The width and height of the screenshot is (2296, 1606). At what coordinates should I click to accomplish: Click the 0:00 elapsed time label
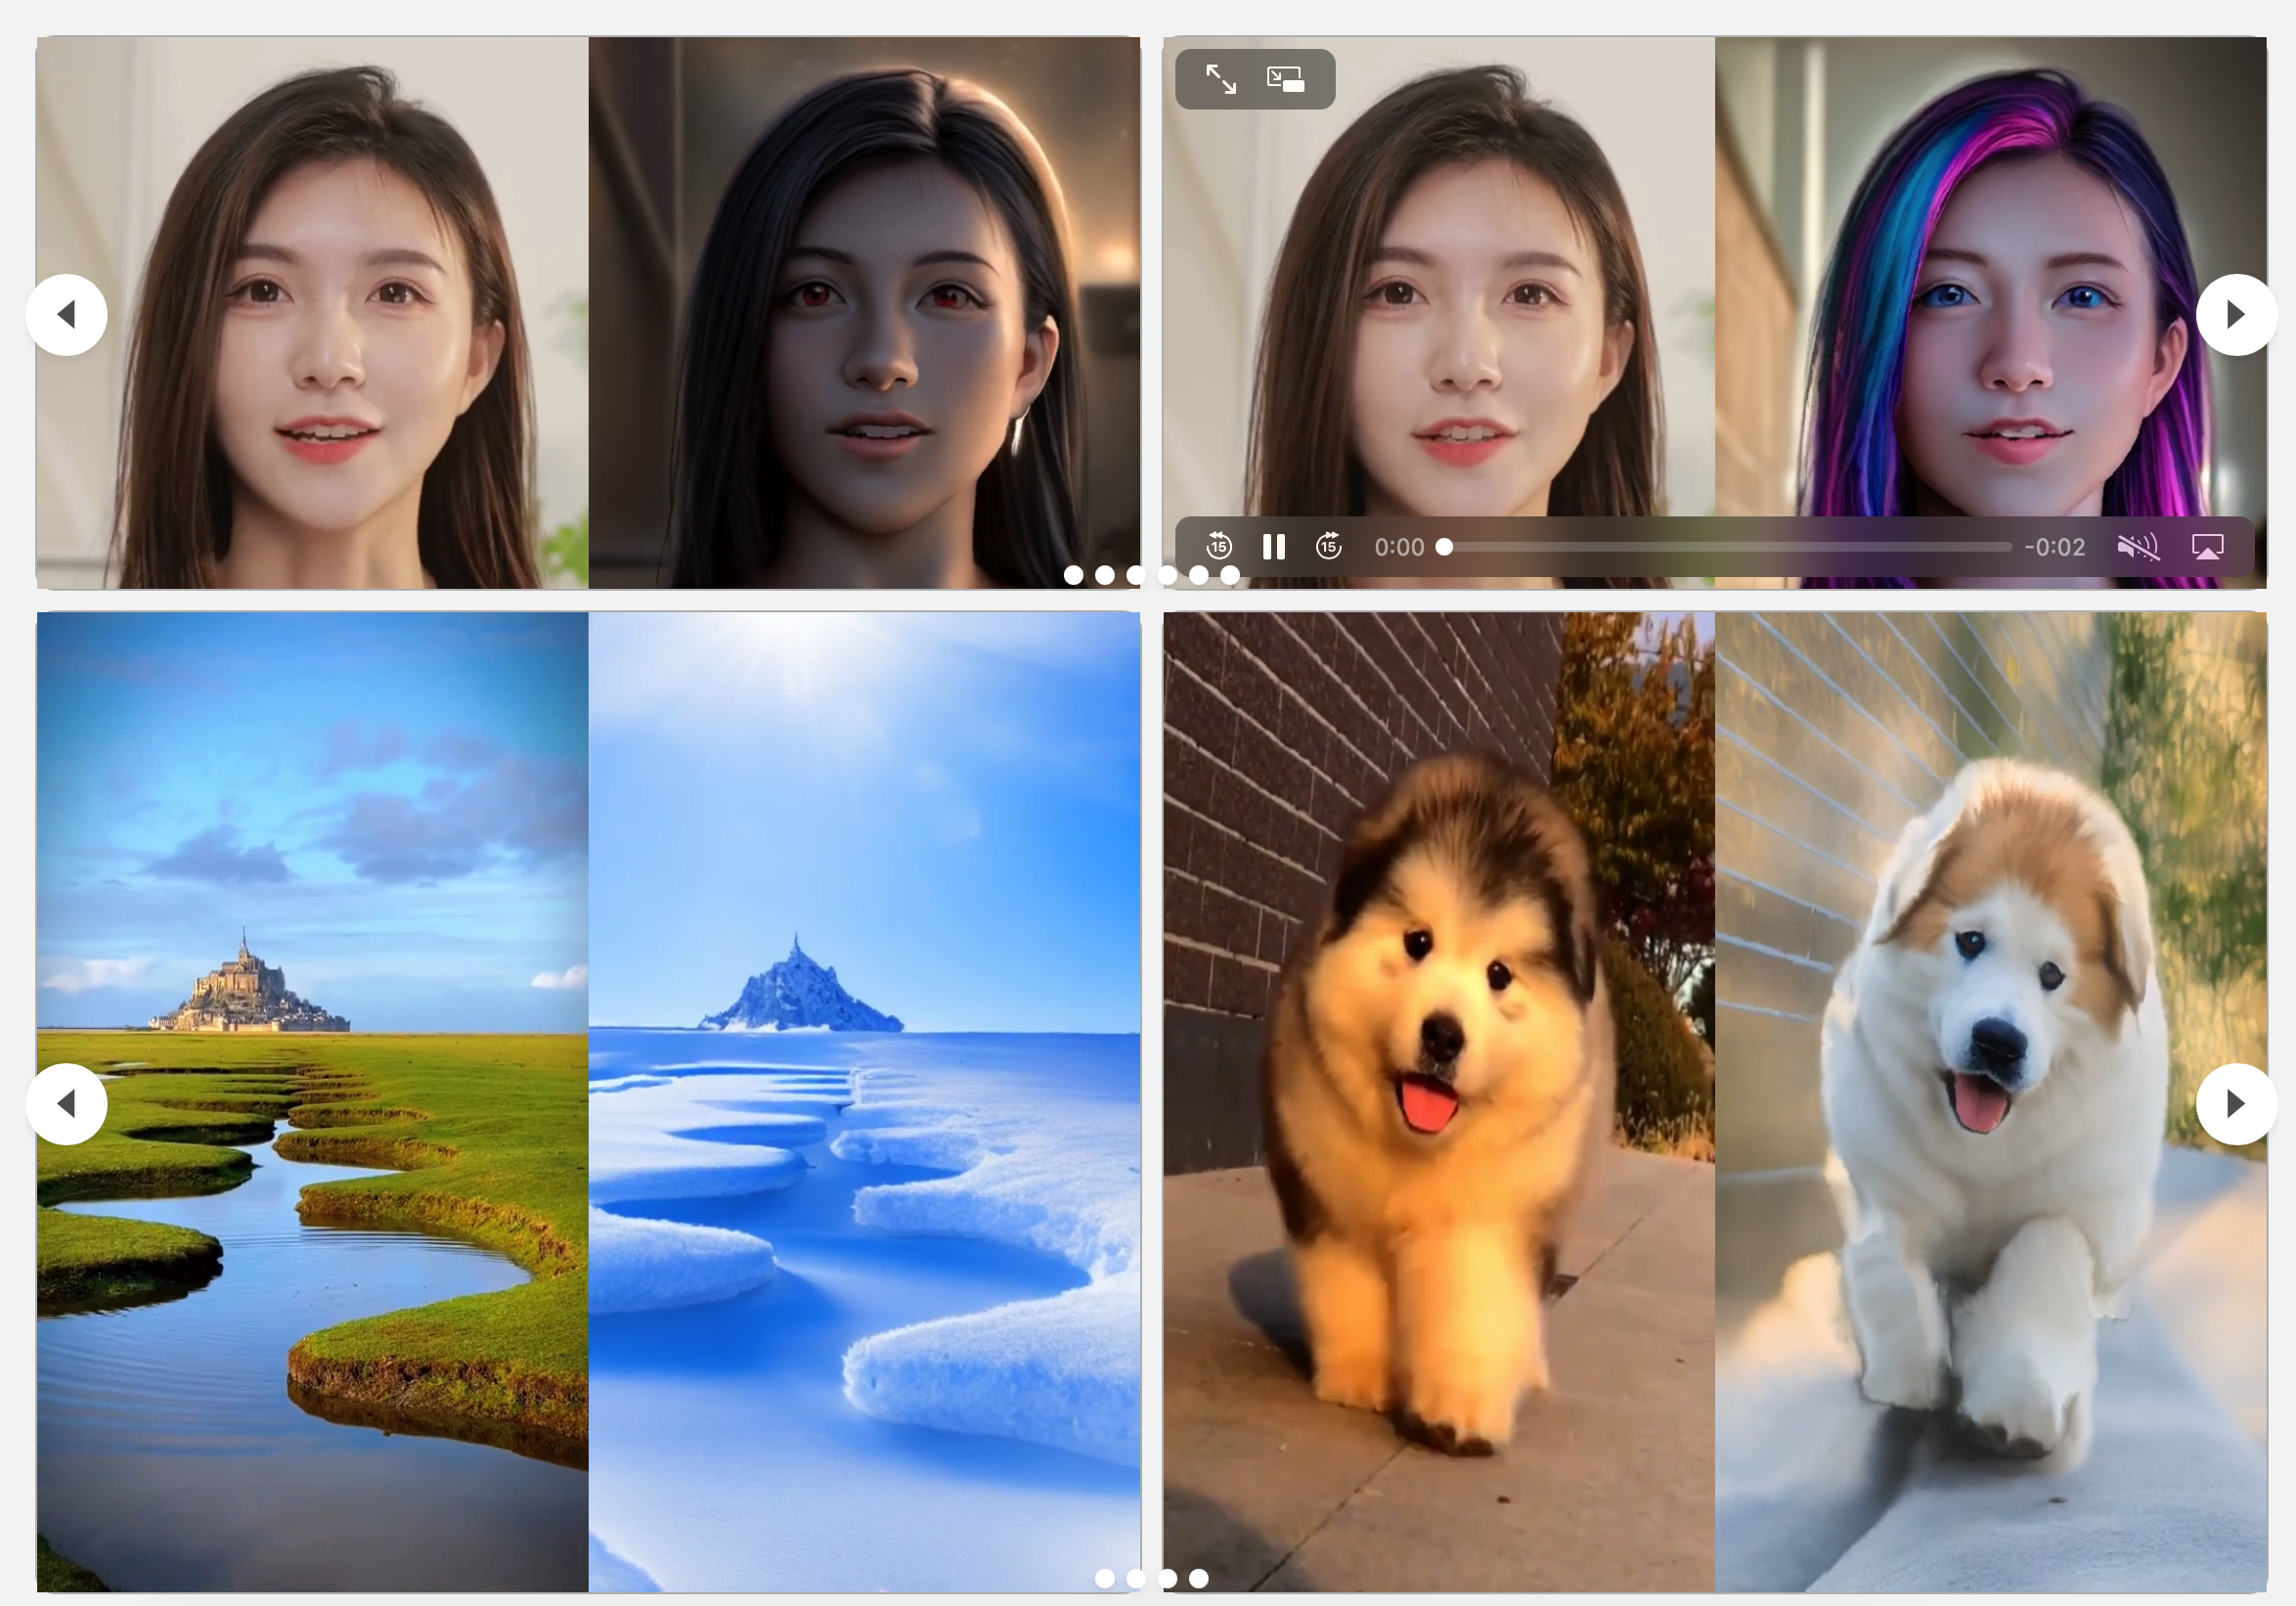point(1399,547)
